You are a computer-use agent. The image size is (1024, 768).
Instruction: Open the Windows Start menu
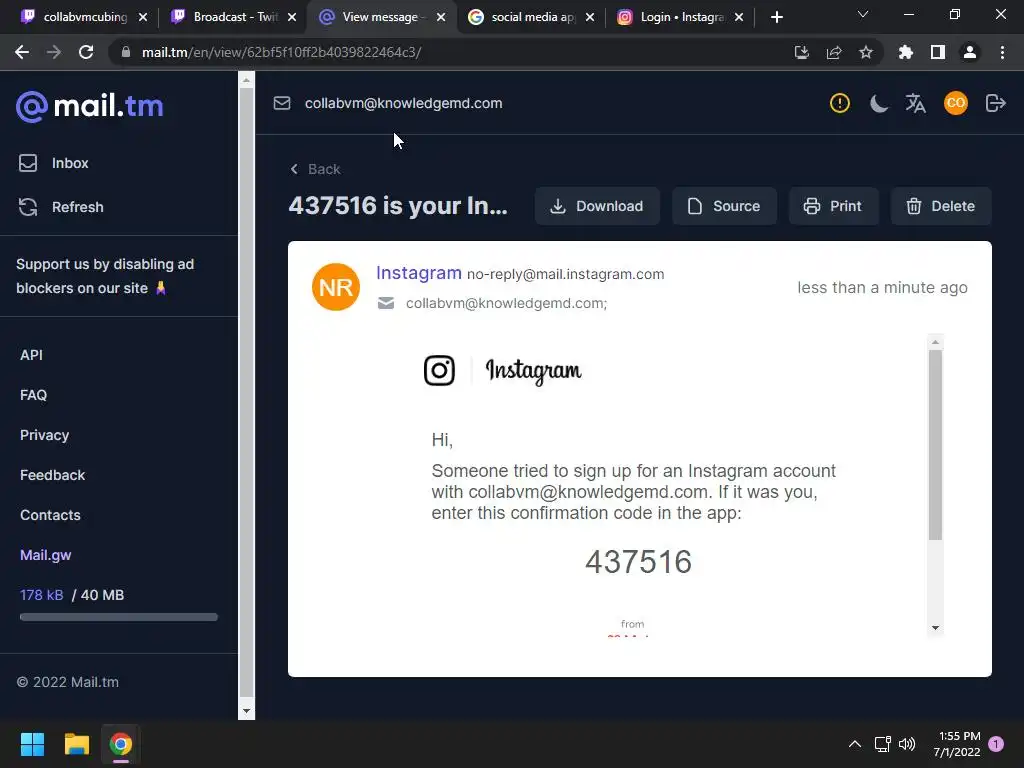pyautogui.click(x=32, y=744)
